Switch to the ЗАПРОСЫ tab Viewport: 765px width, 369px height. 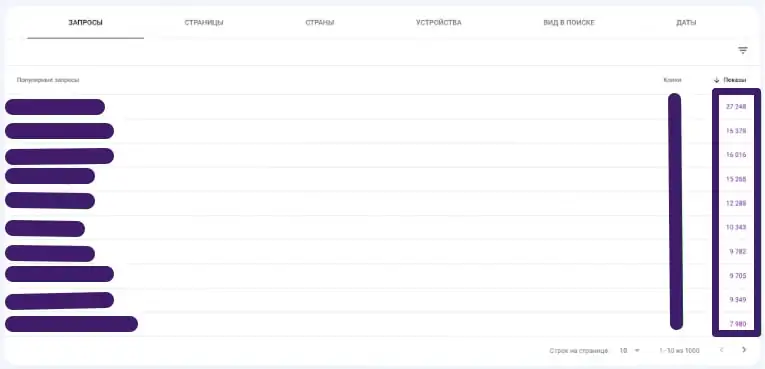point(85,23)
